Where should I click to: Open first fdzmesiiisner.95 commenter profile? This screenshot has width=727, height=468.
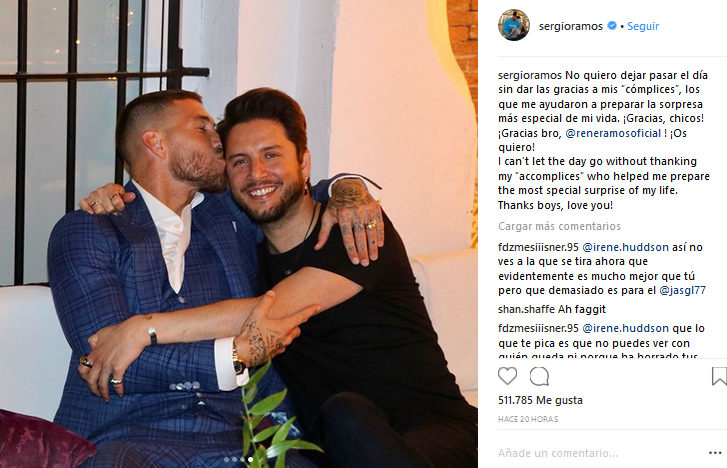[538, 247]
